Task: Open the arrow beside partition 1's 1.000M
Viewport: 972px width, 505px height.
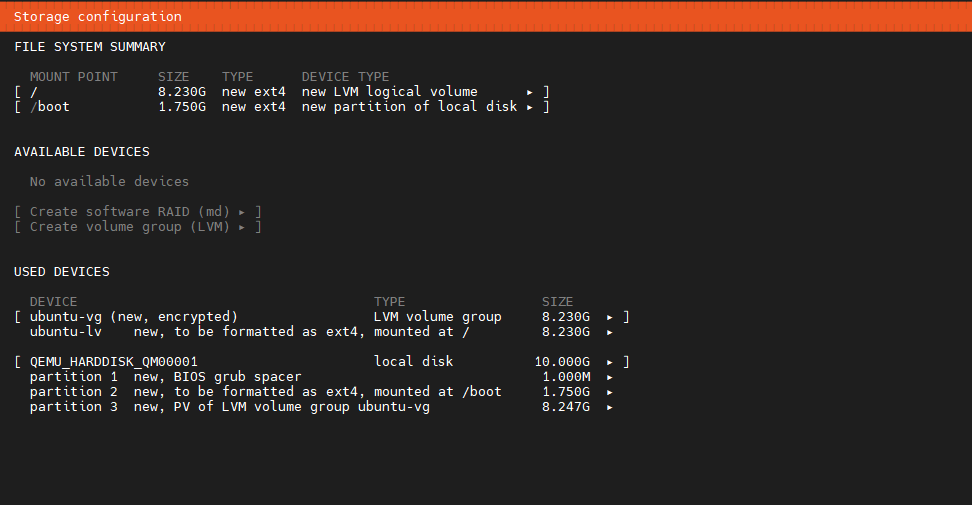Action: (x=610, y=377)
